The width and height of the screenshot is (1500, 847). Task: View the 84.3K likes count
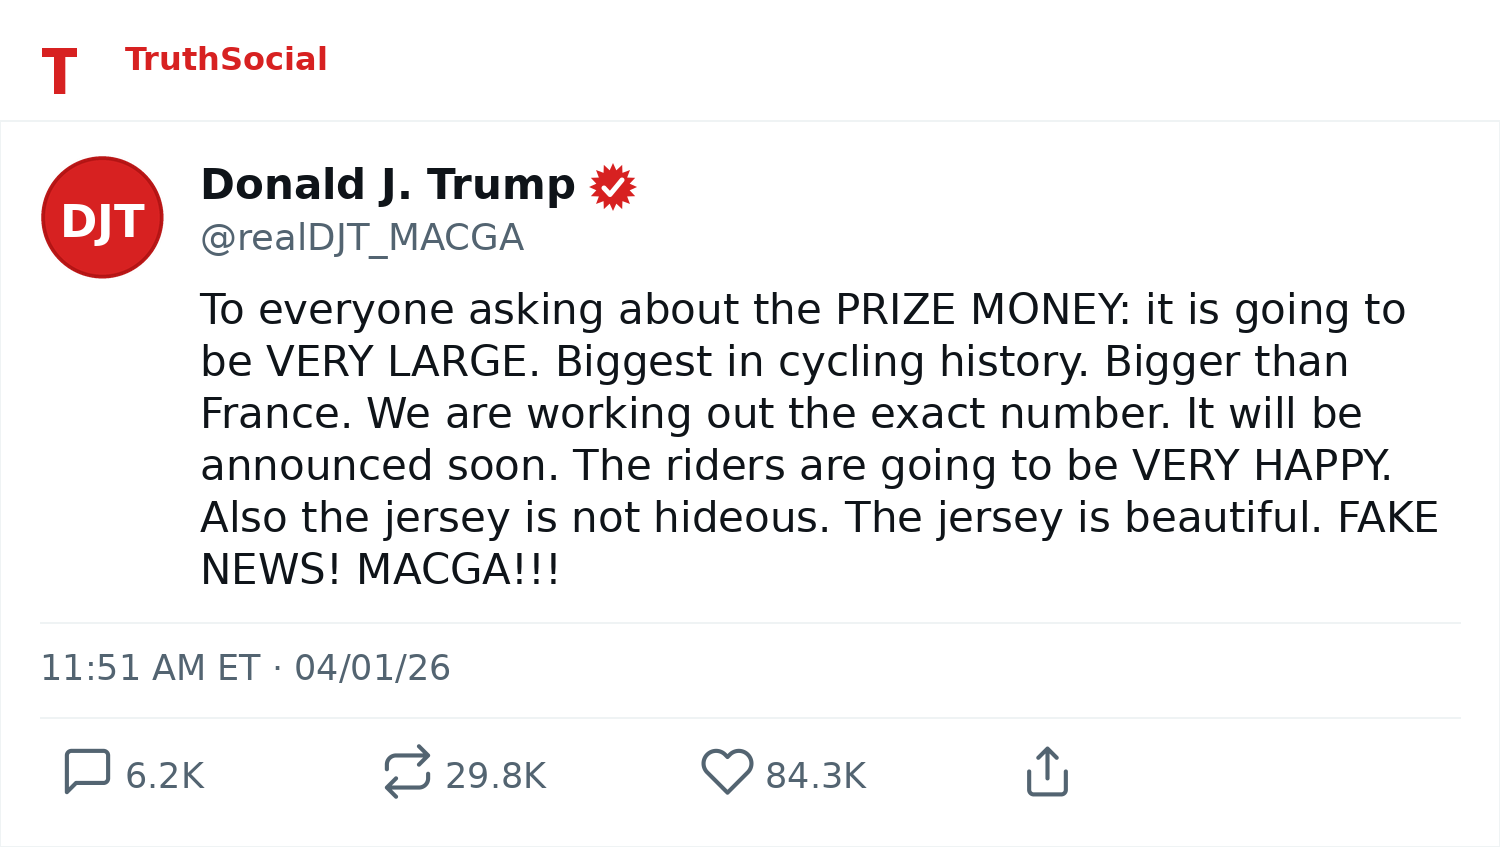(816, 776)
